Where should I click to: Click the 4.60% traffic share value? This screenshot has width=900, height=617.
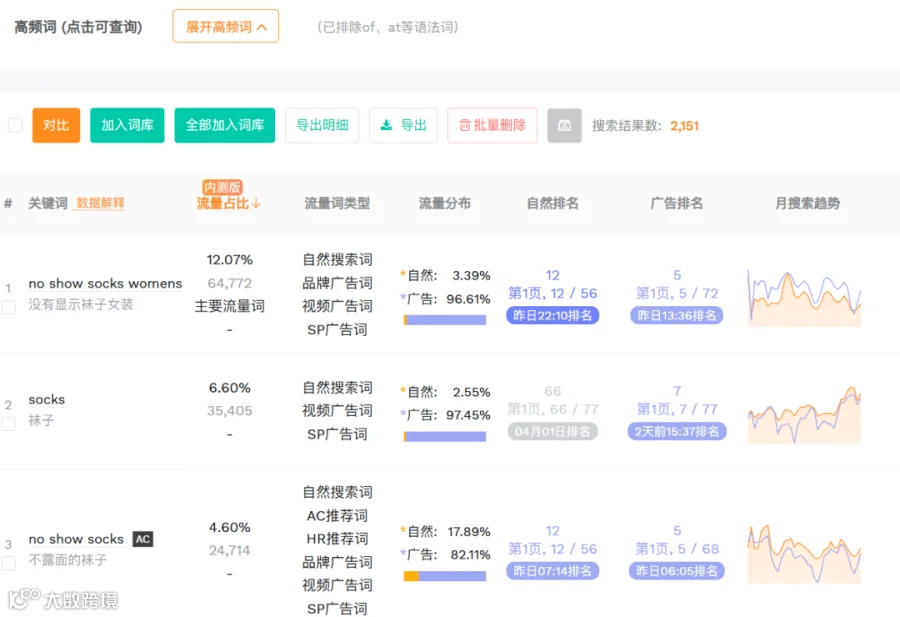(x=230, y=527)
